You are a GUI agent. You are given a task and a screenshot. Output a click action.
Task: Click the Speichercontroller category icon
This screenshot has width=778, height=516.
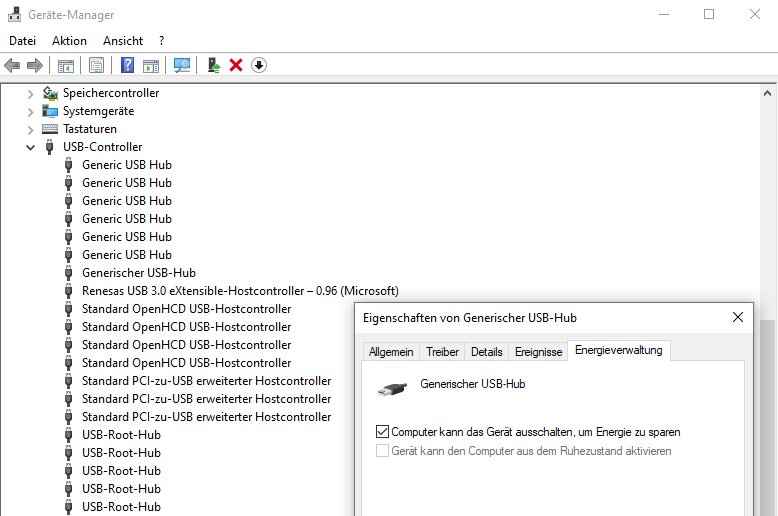pos(50,93)
